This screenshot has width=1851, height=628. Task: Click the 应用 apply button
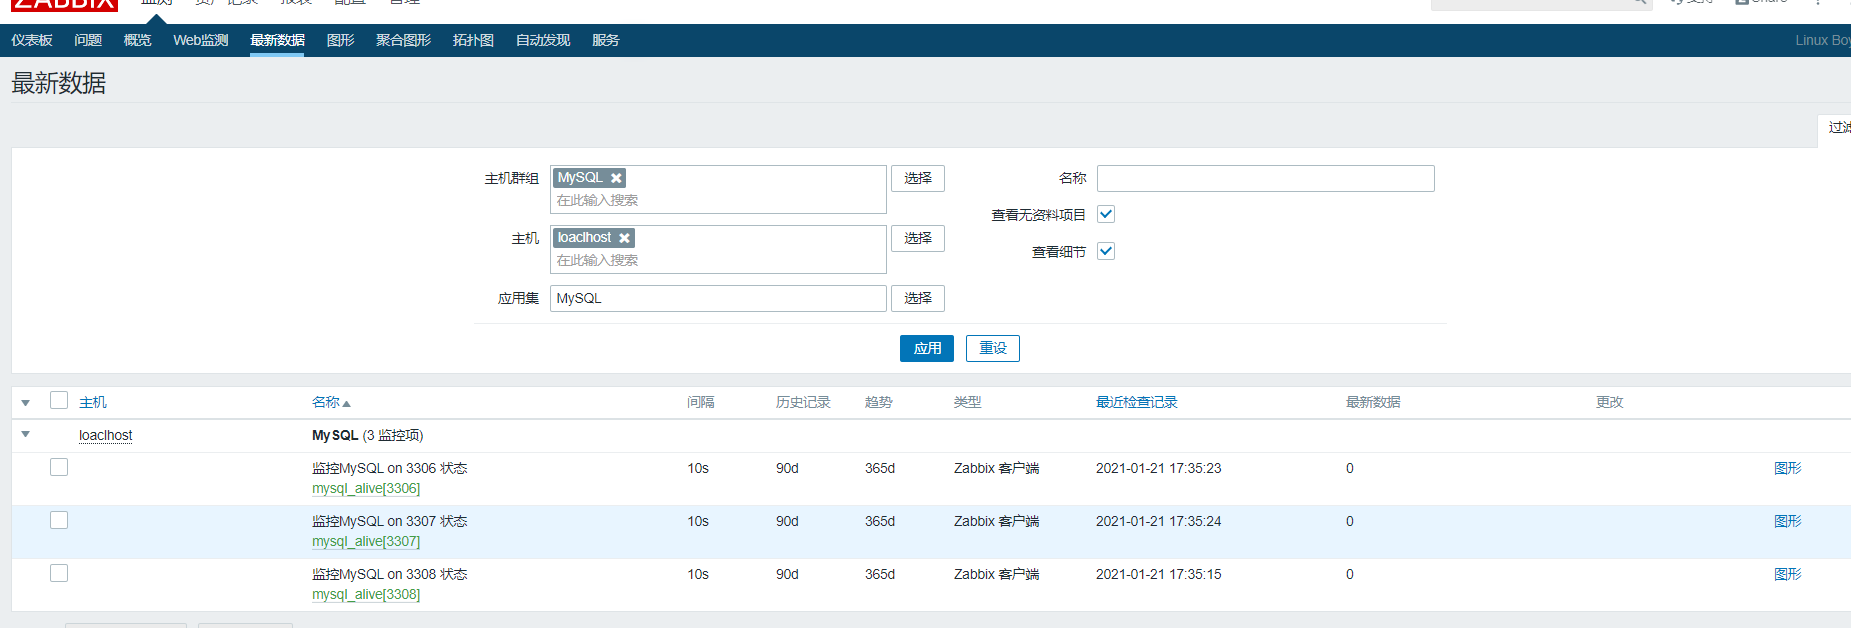[927, 348]
